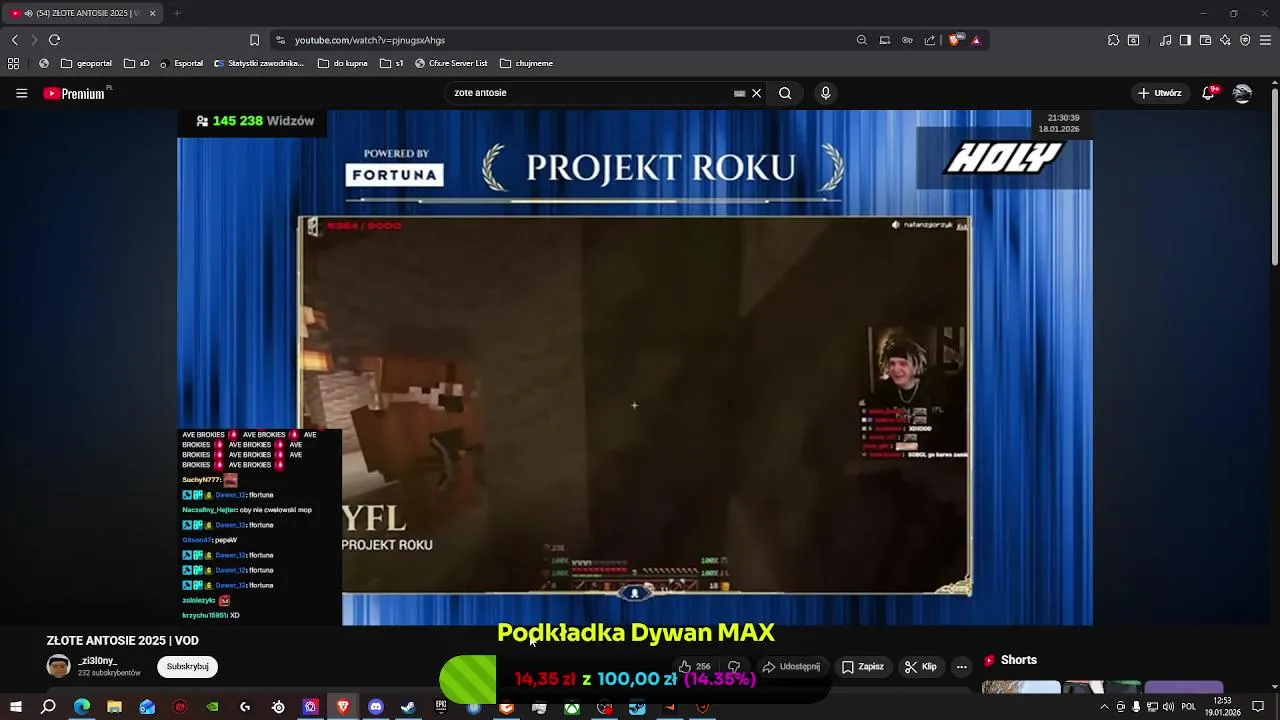Open Statystyki zawodnika bookmark

tap(259, 63)
